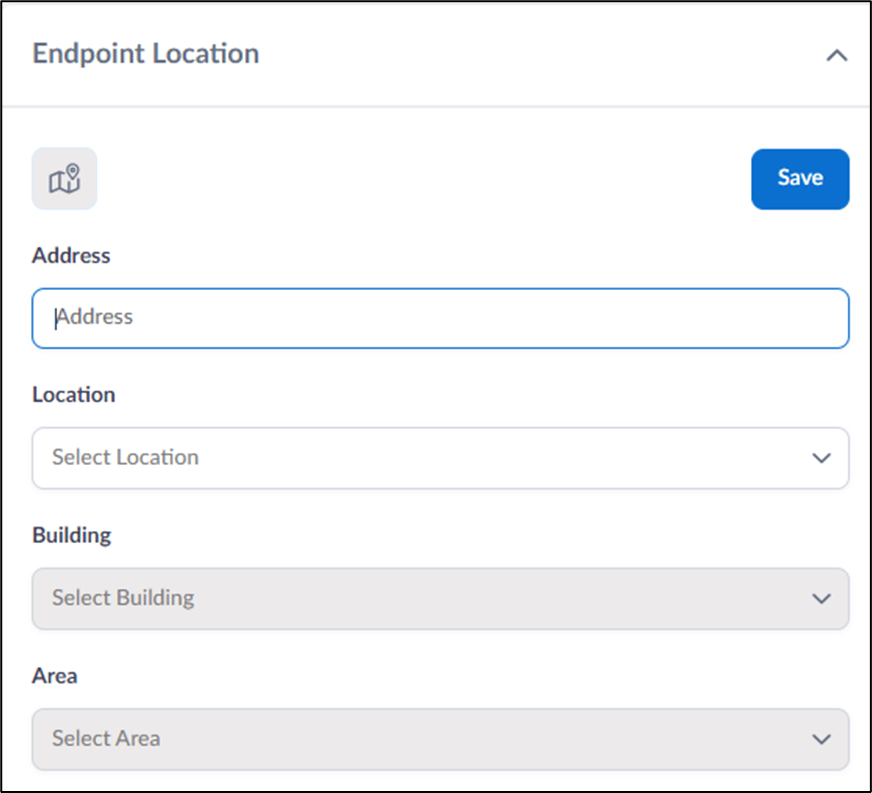Open the Select Location dropdown

pyautogui.click(x=440, y=458)
